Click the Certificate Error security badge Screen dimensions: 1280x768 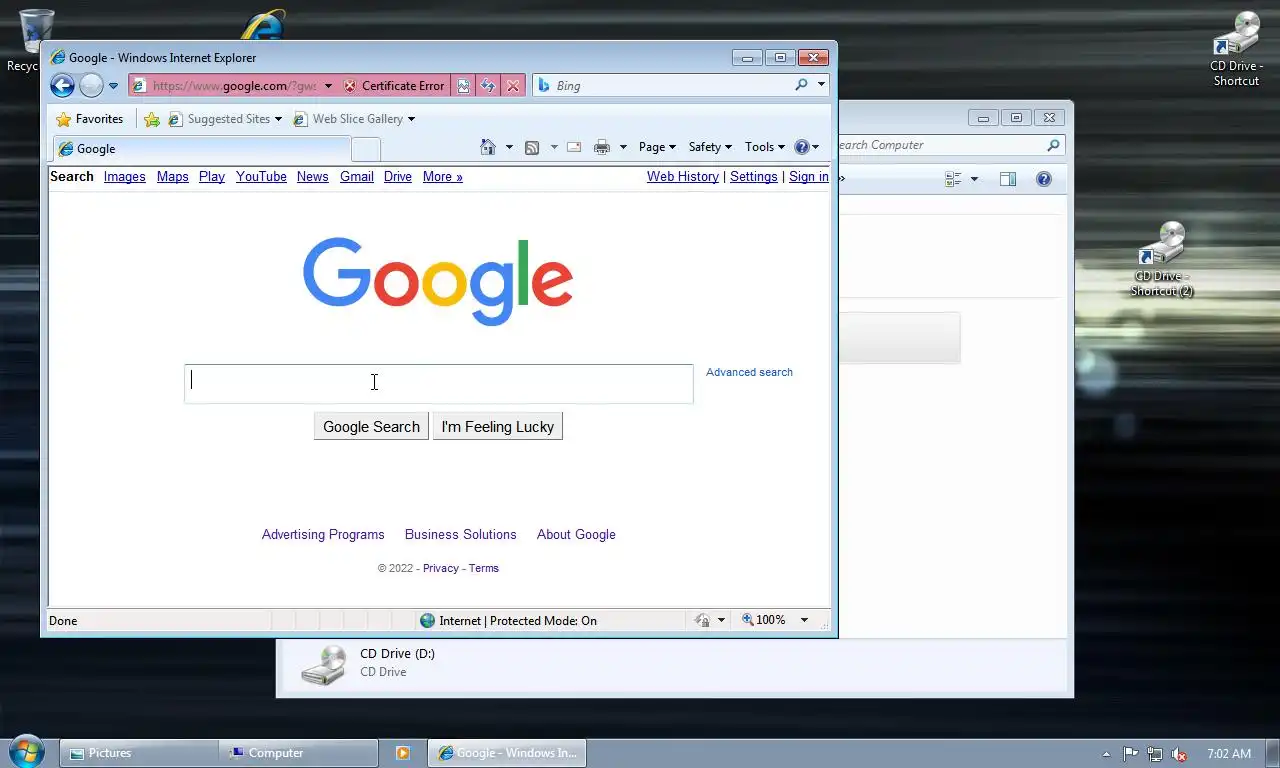coord(394,86)
